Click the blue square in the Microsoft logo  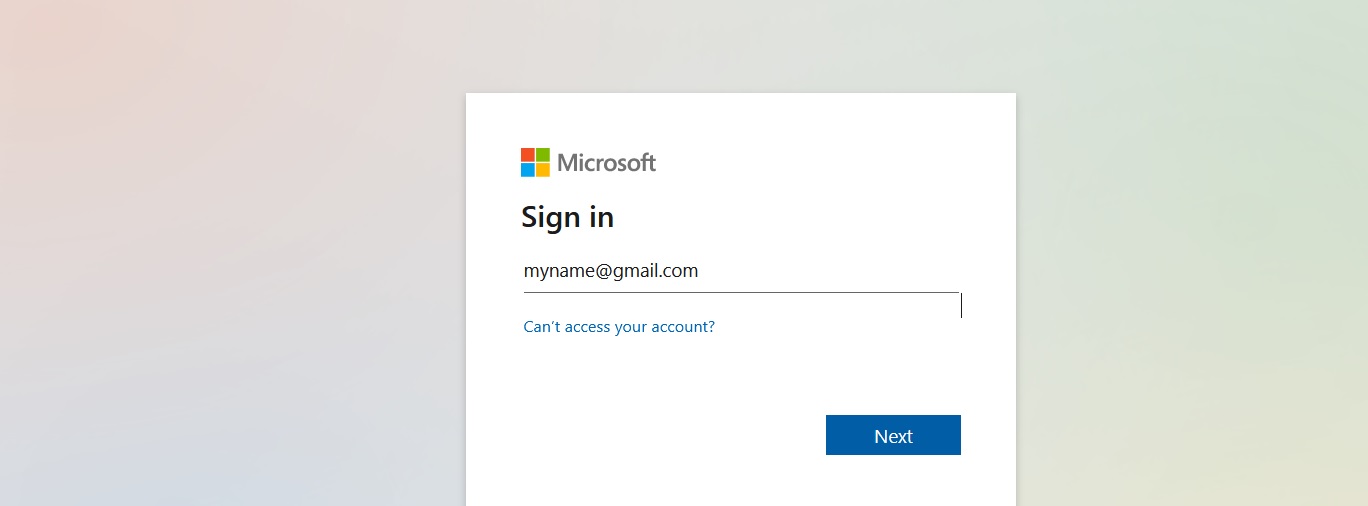tap(528, 170)
